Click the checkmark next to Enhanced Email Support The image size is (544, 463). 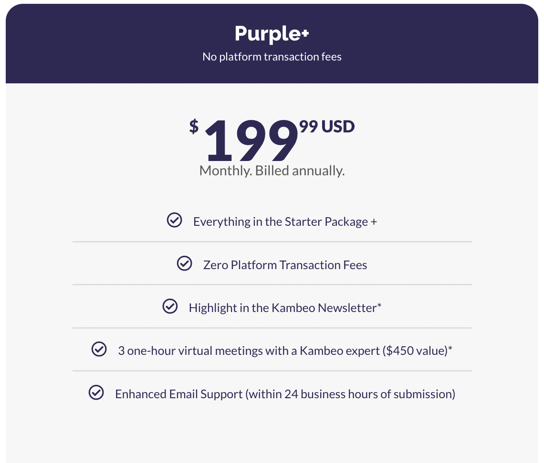[96, 392]
